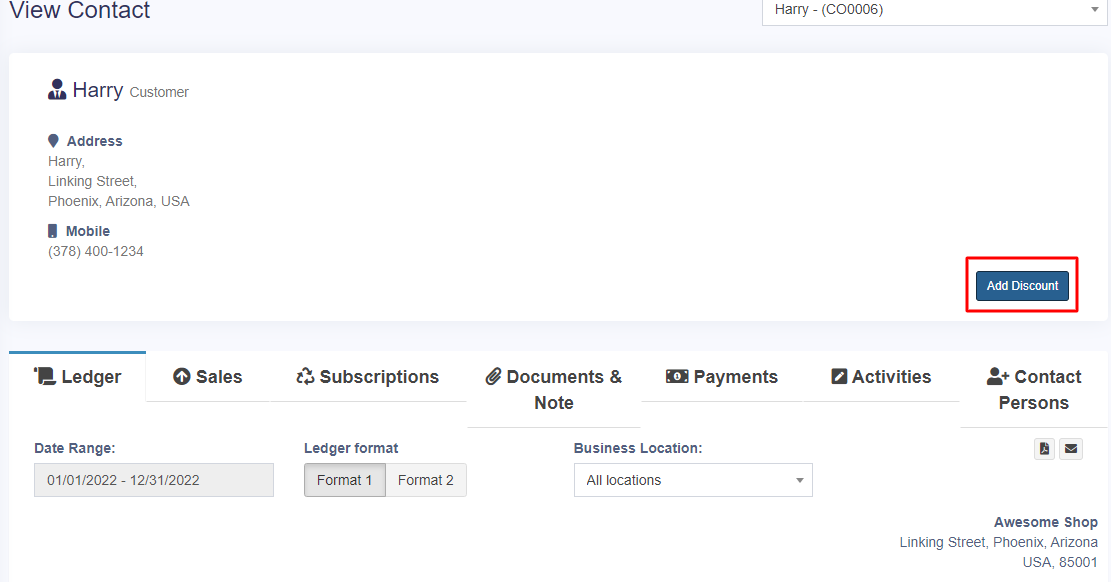
Task: Click the user icon beside Harry's name
Action: tap(57, 90)
